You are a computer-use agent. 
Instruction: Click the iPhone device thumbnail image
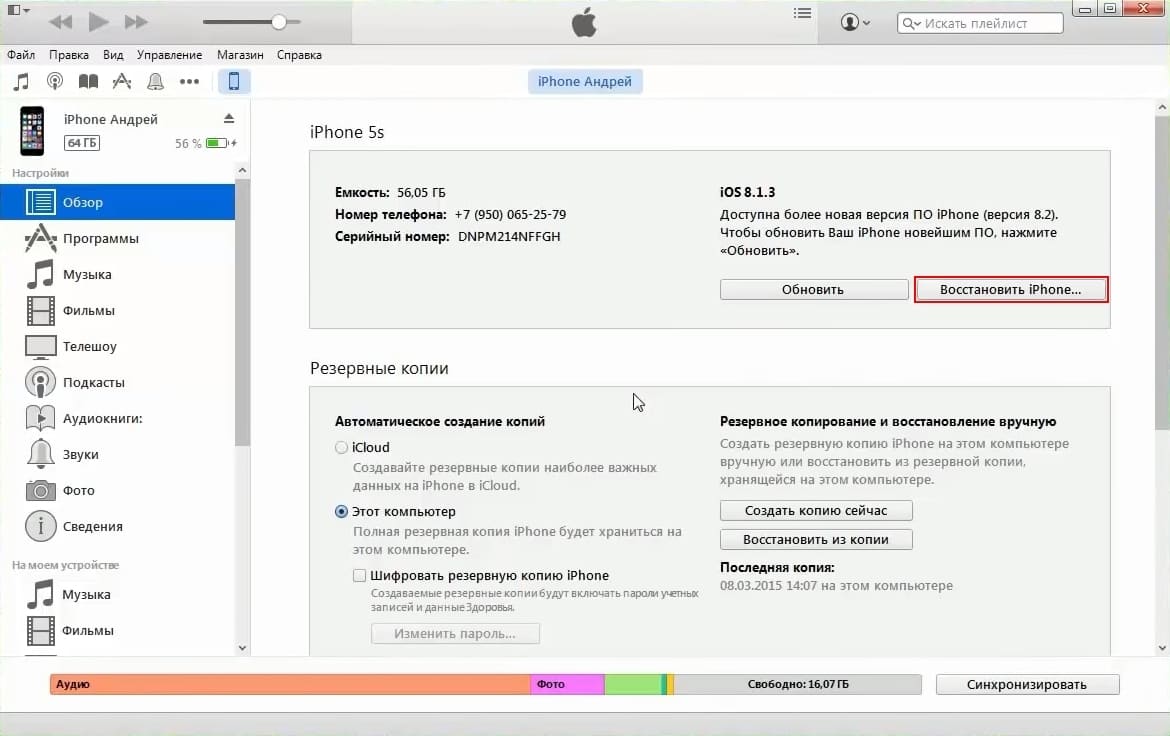point(31,131)
